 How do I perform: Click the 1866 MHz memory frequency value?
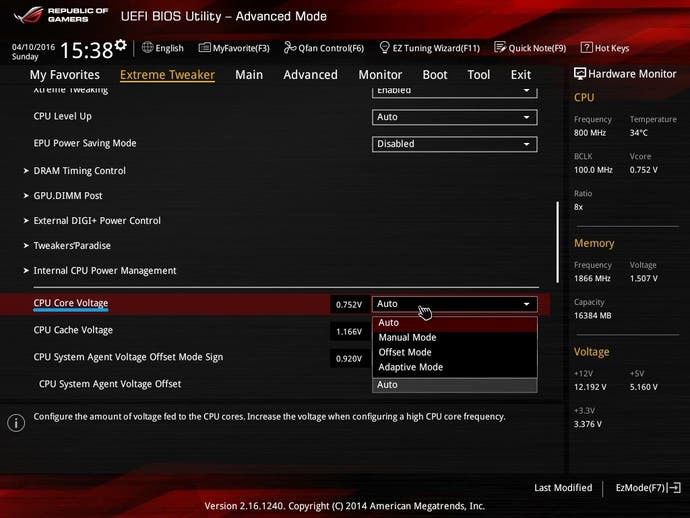pyautogui.click(x=592, y=279)
